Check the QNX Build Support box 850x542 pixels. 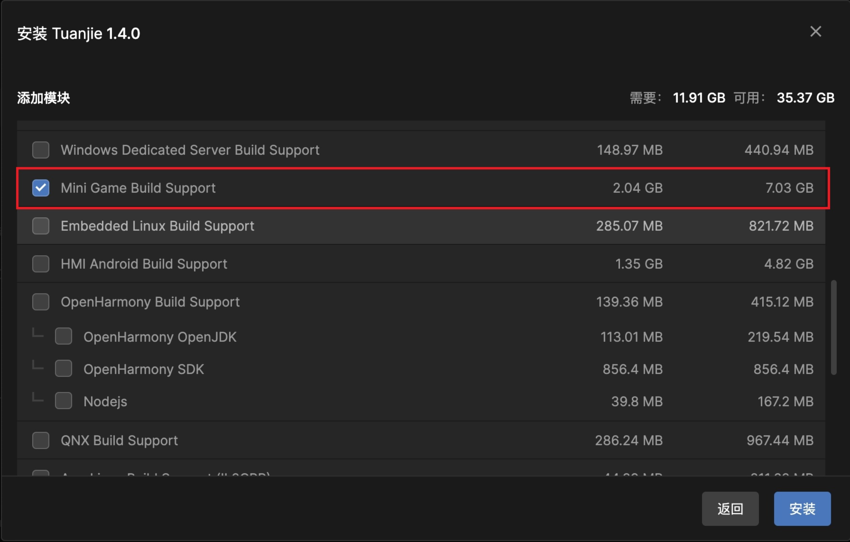coord(41,440)
